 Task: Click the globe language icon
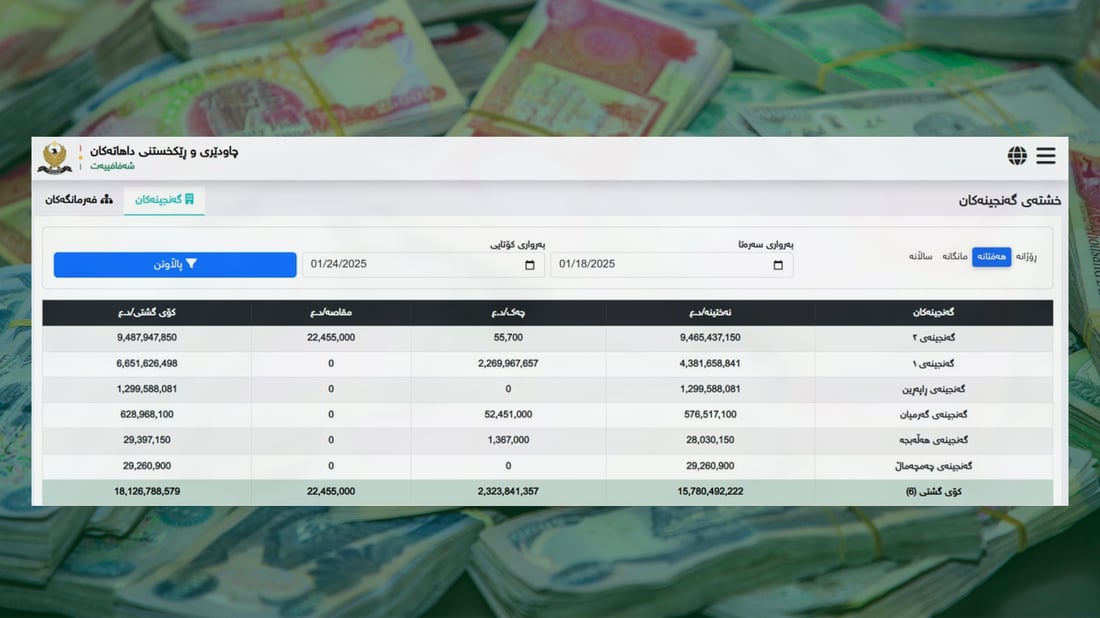(1017, 156)
